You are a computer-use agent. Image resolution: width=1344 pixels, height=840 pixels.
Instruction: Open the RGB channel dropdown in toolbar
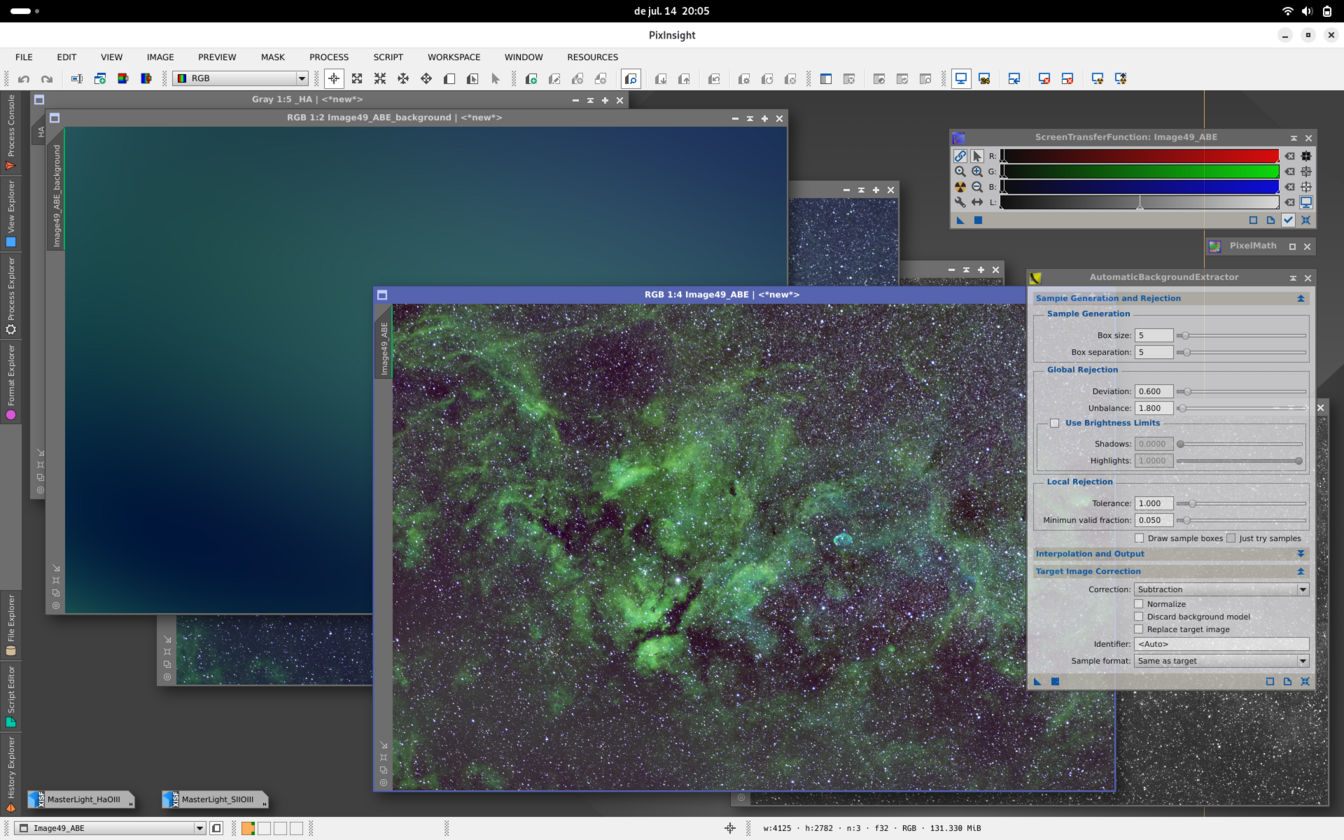(240, 78)
